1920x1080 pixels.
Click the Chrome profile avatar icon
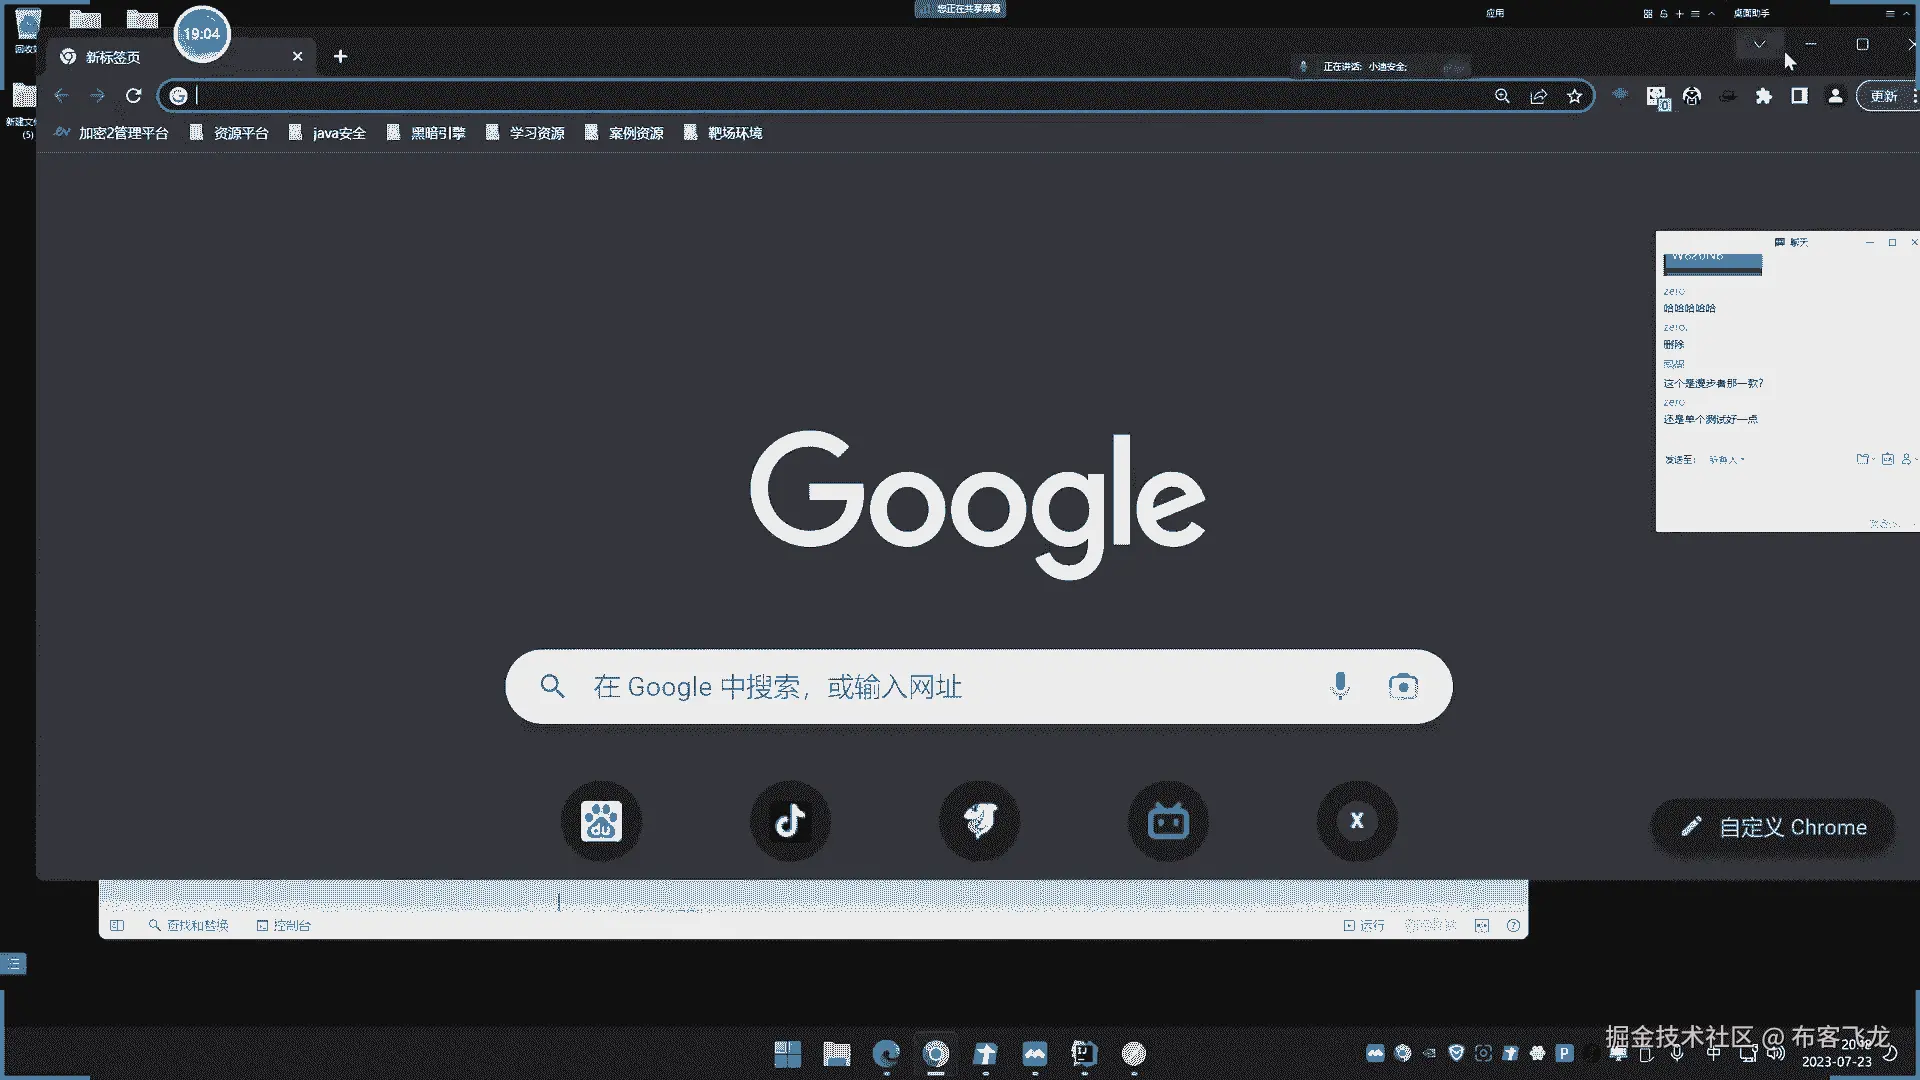click(1835, 96)
